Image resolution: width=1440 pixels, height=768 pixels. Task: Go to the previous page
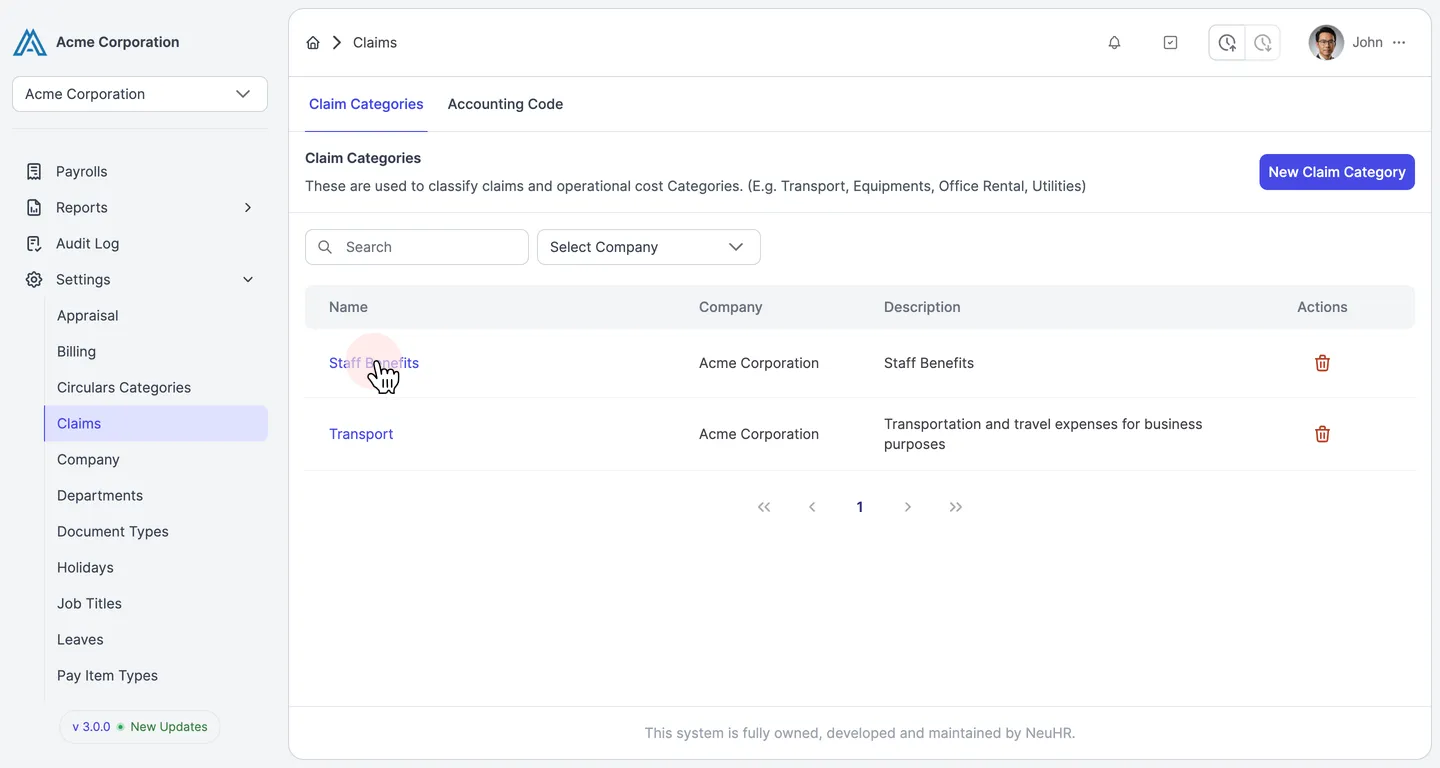812,507
